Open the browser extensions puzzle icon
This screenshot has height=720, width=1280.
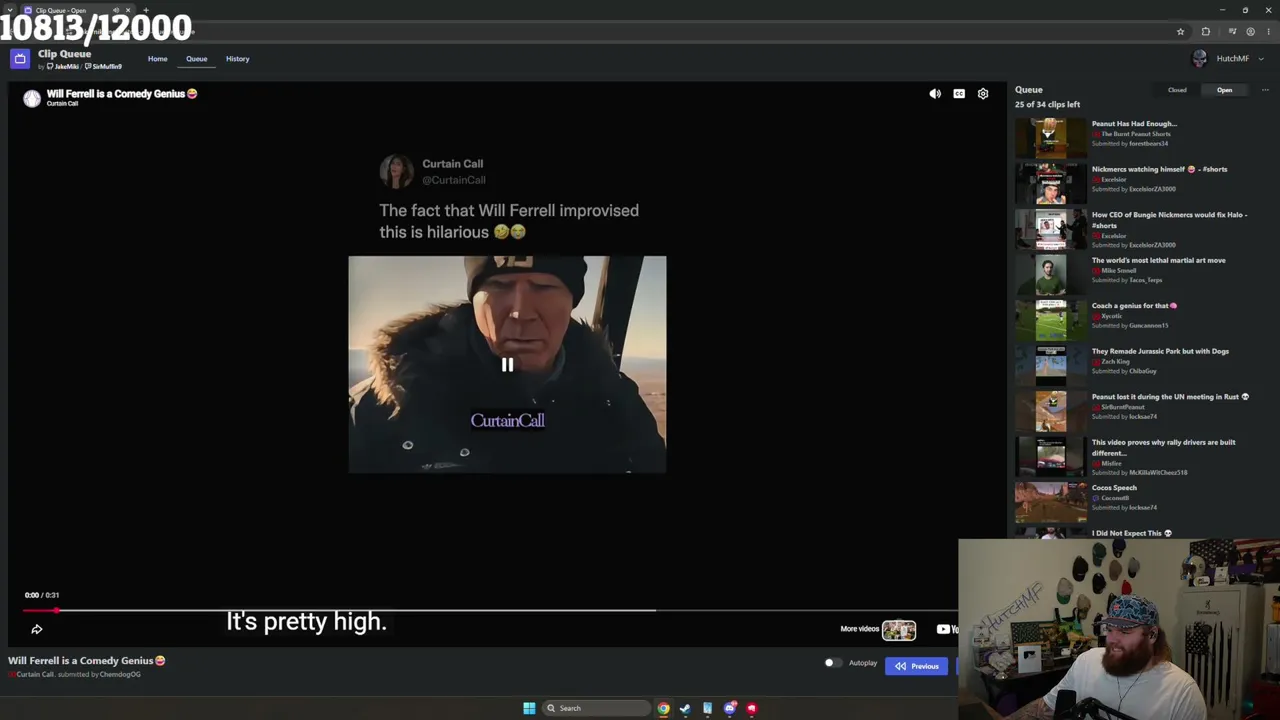(1206, 32)
